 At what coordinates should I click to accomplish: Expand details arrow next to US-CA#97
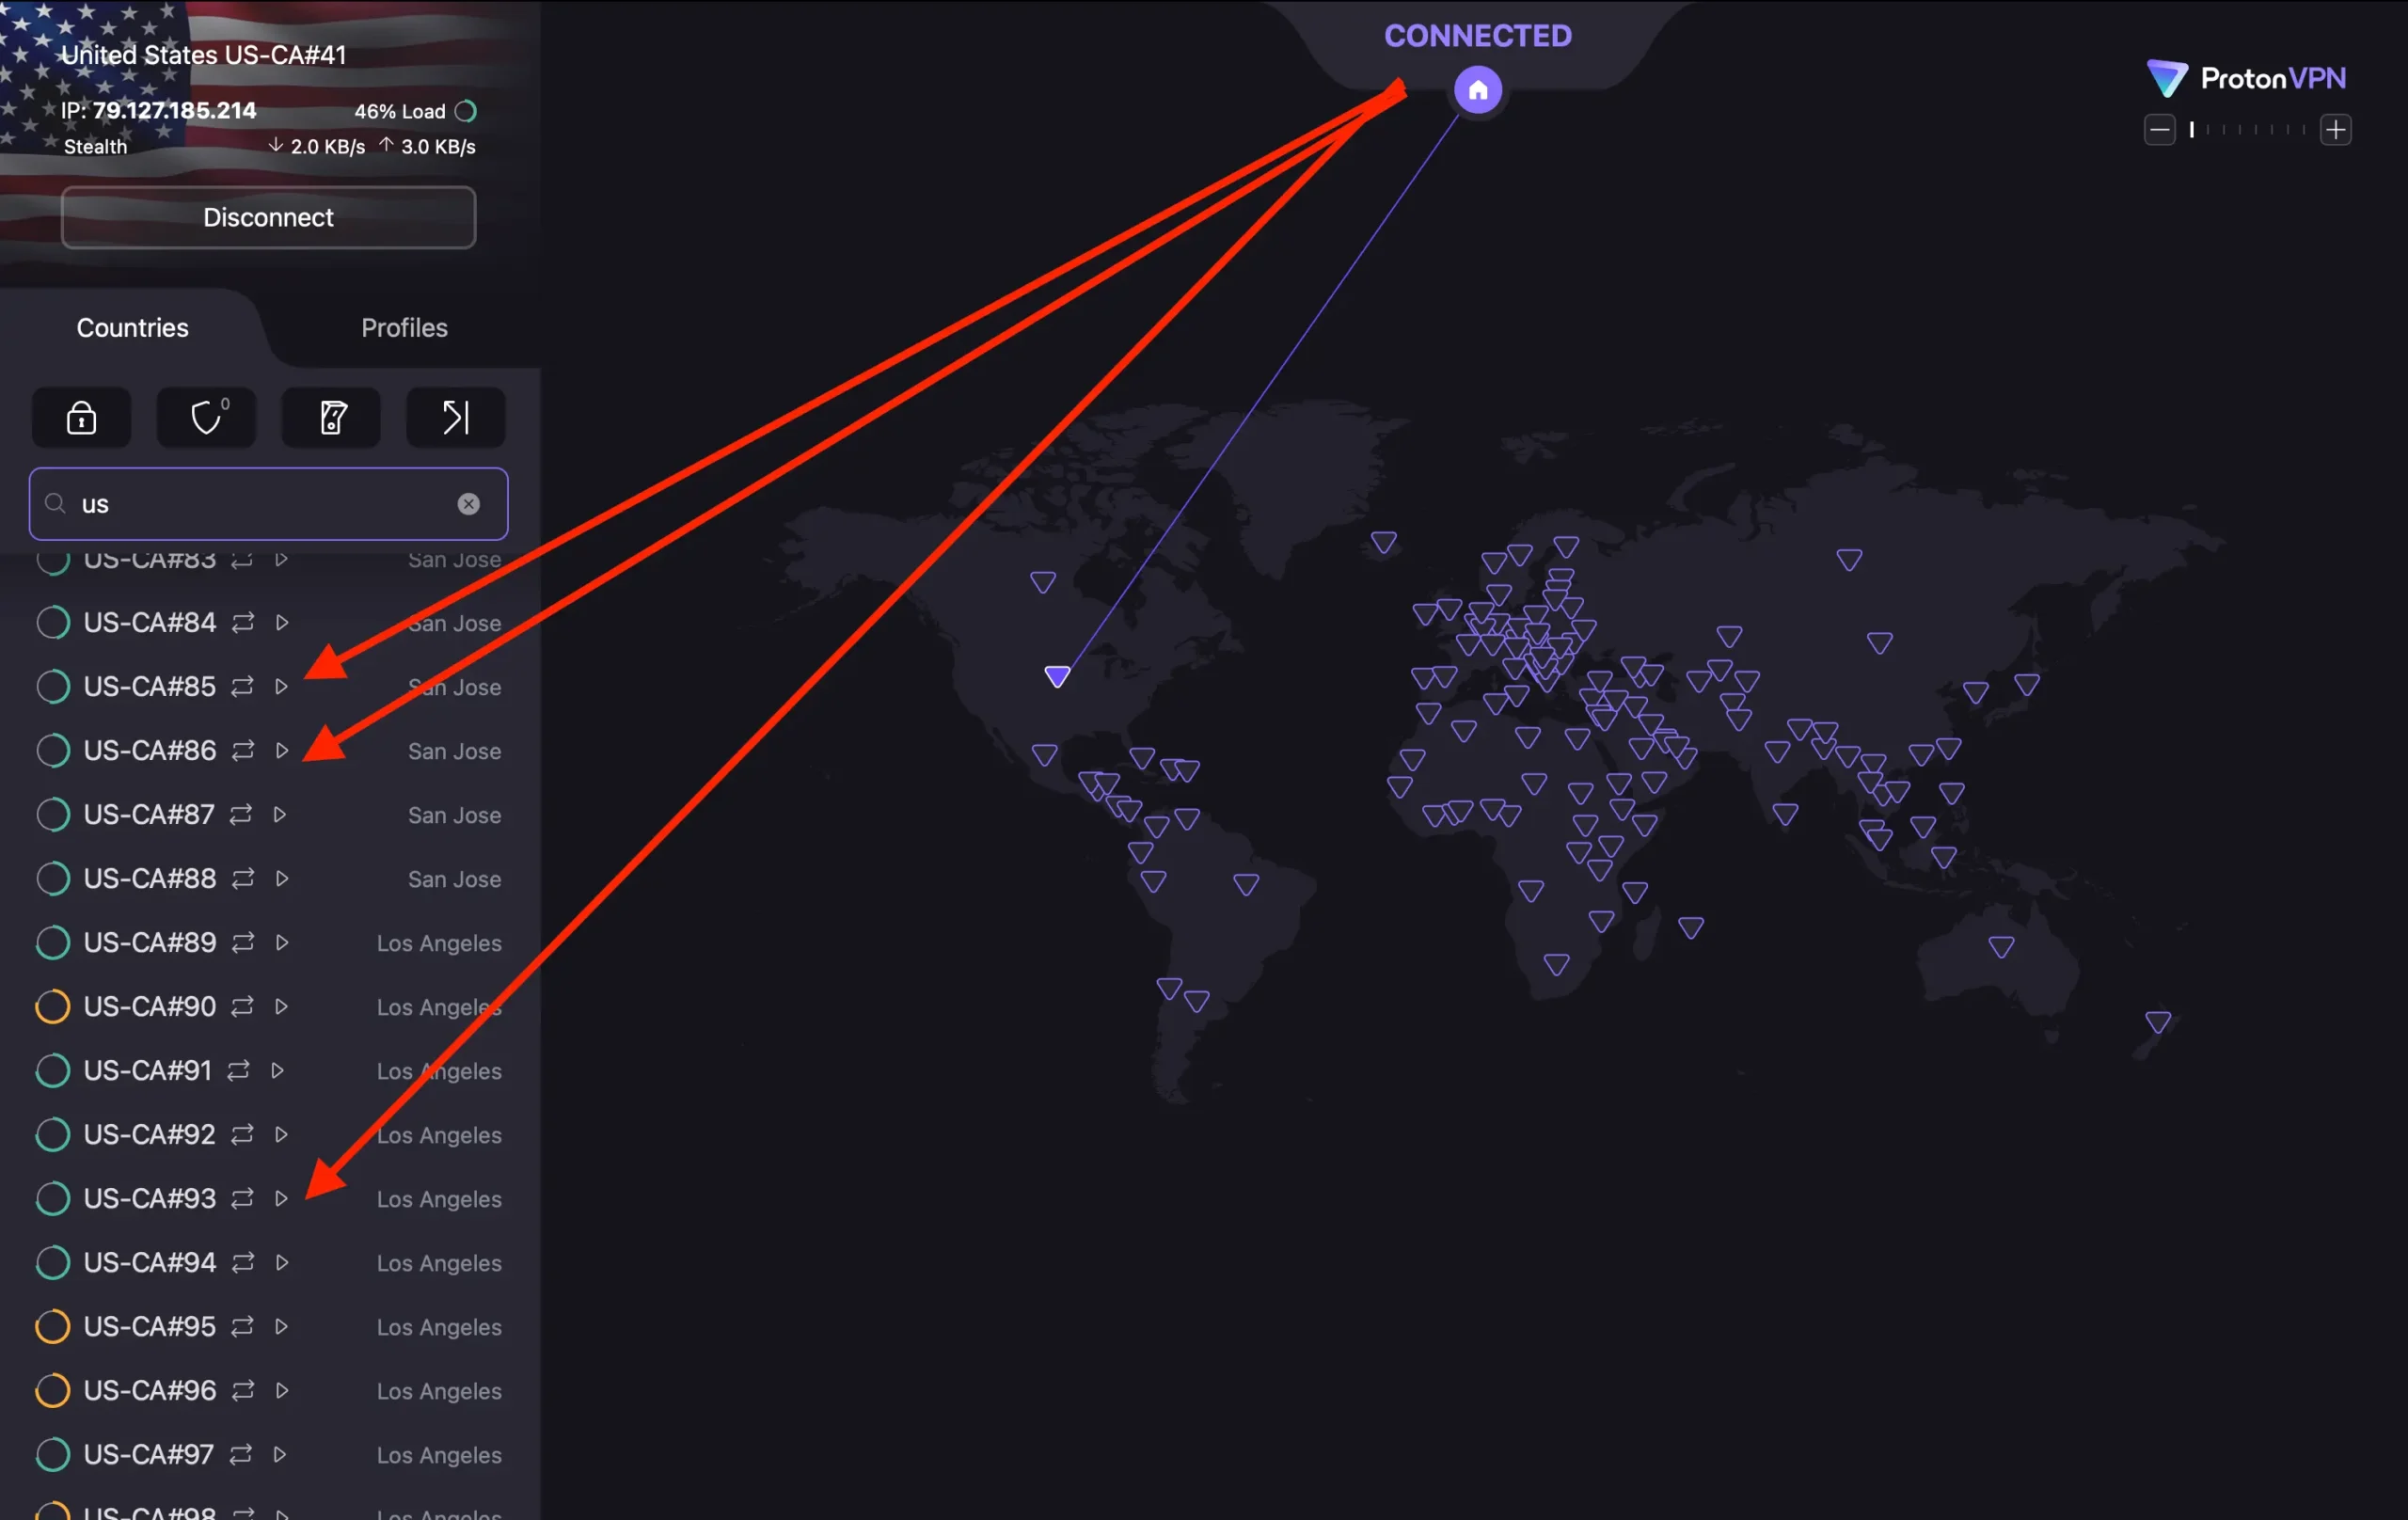pos(281,1455)
